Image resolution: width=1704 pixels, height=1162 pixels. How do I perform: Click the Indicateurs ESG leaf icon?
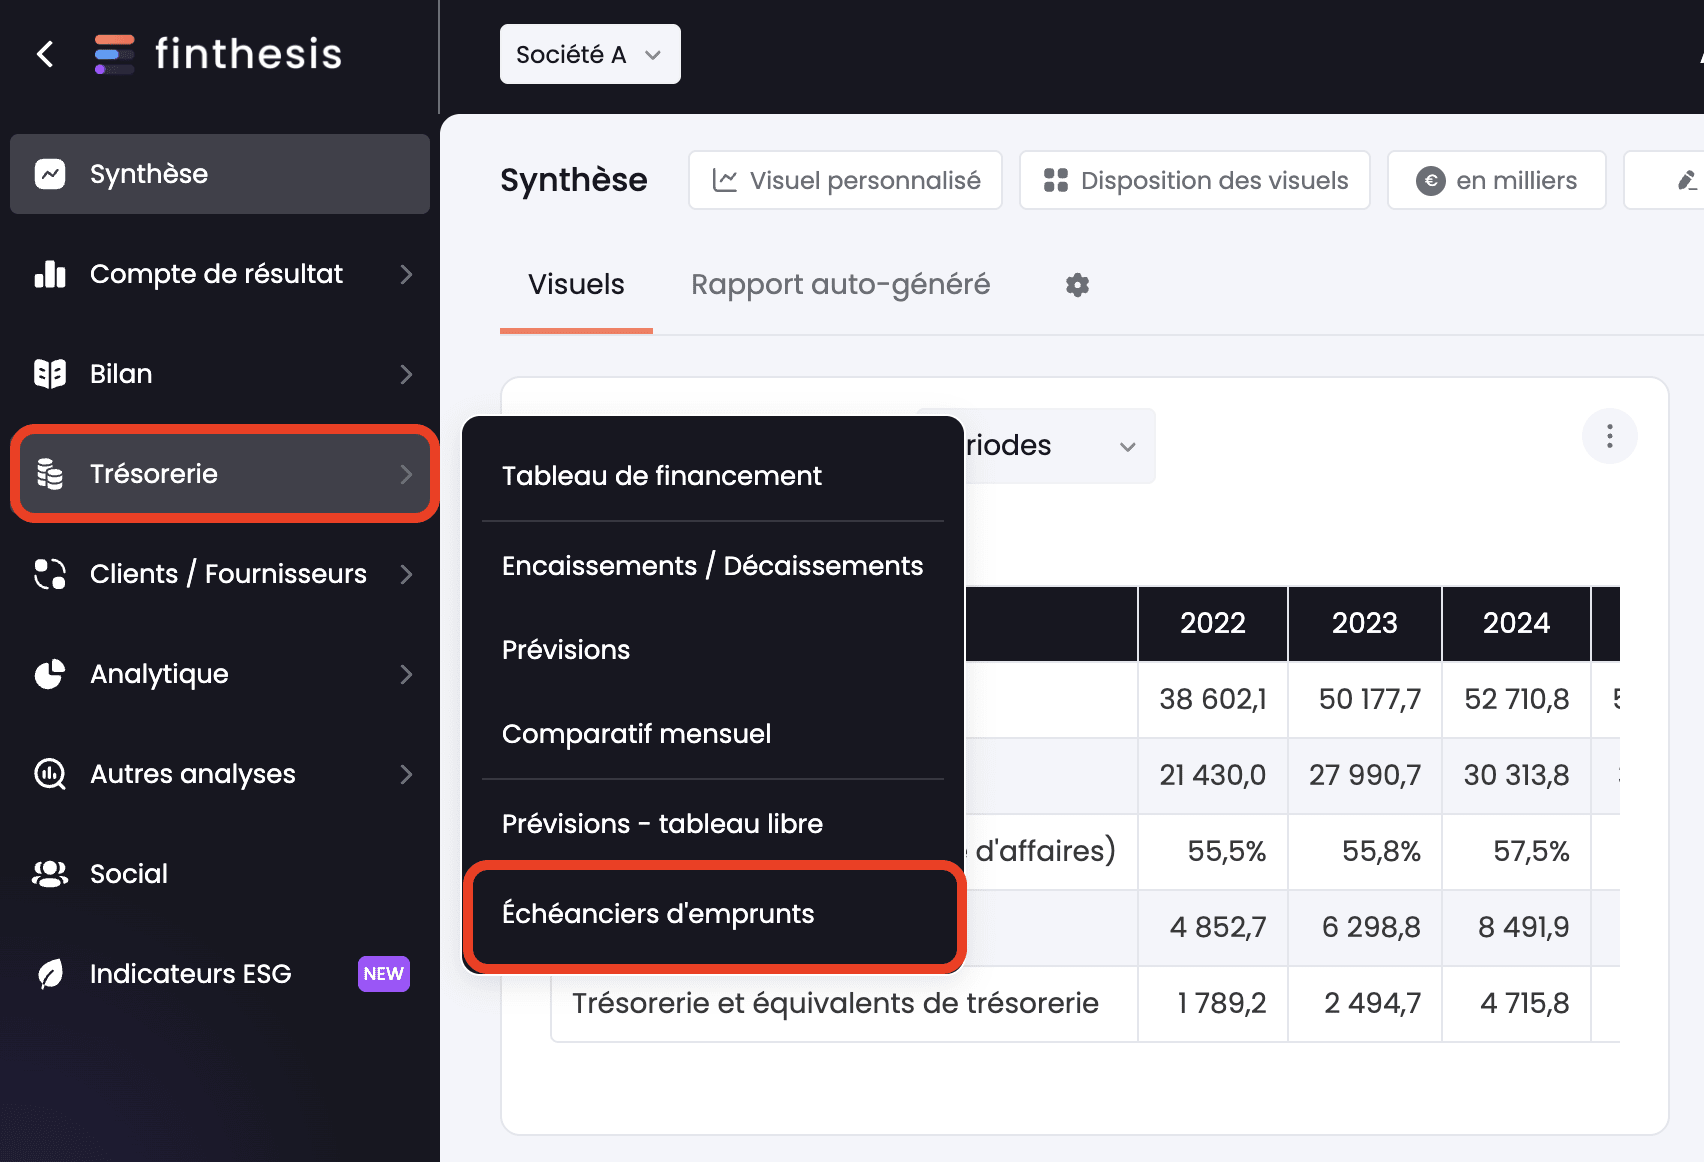pyautogui.click(x=50, y=974)
